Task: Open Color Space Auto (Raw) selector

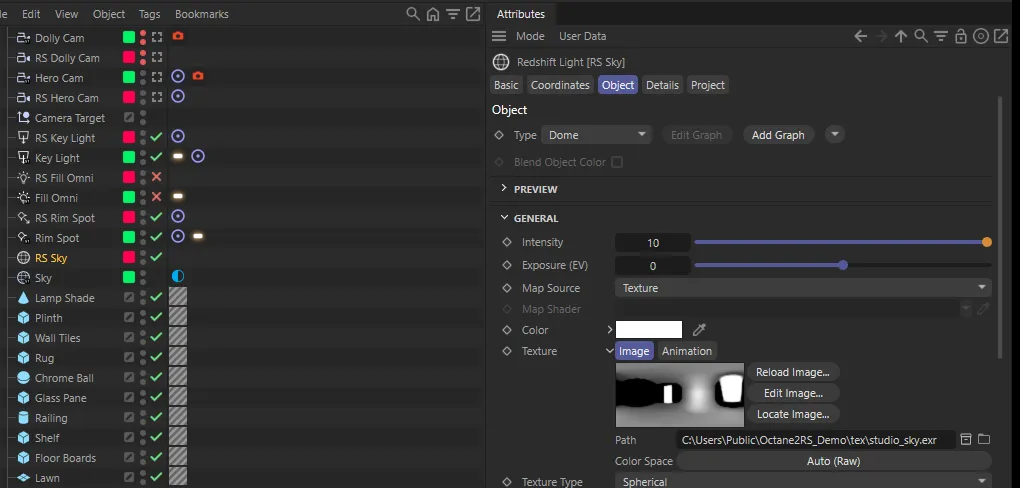Action: pyautogui.click(x=834, y=461)
